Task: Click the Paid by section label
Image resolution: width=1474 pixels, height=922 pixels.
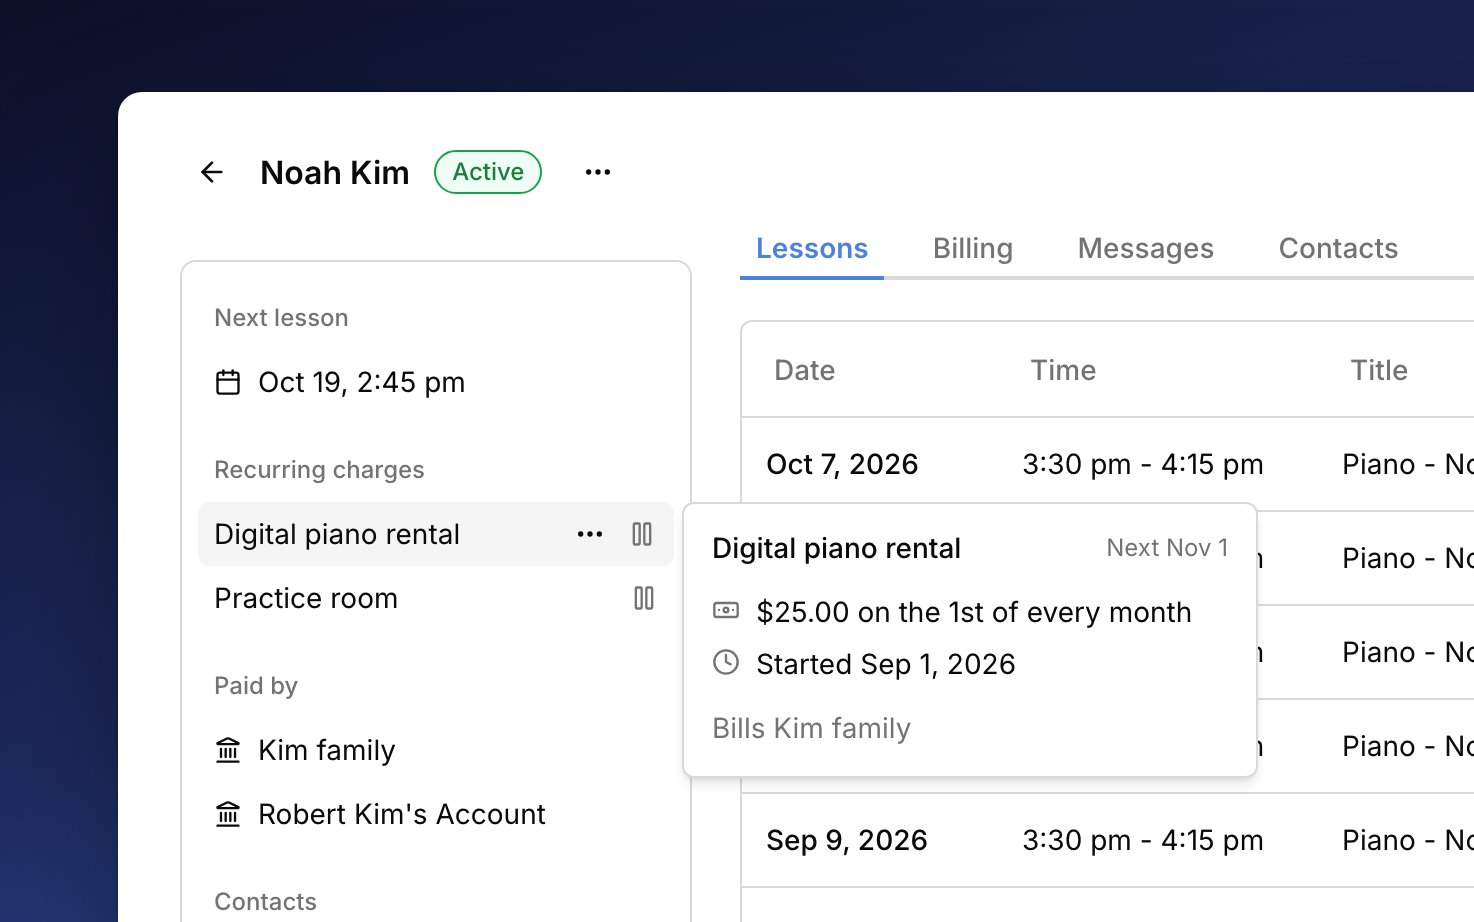Action: pos(256,686)
